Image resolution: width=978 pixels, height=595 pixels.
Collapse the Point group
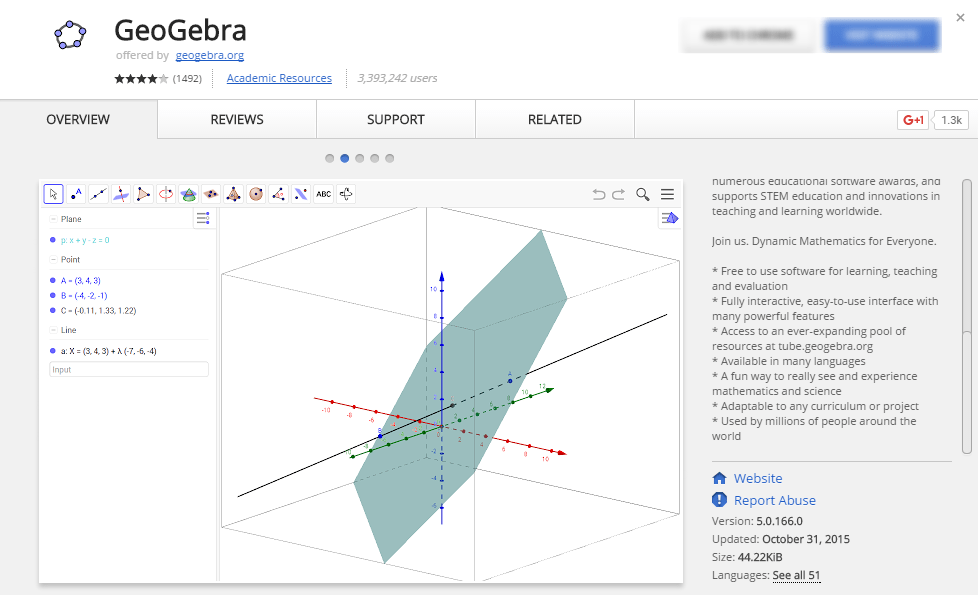(53, 259)
